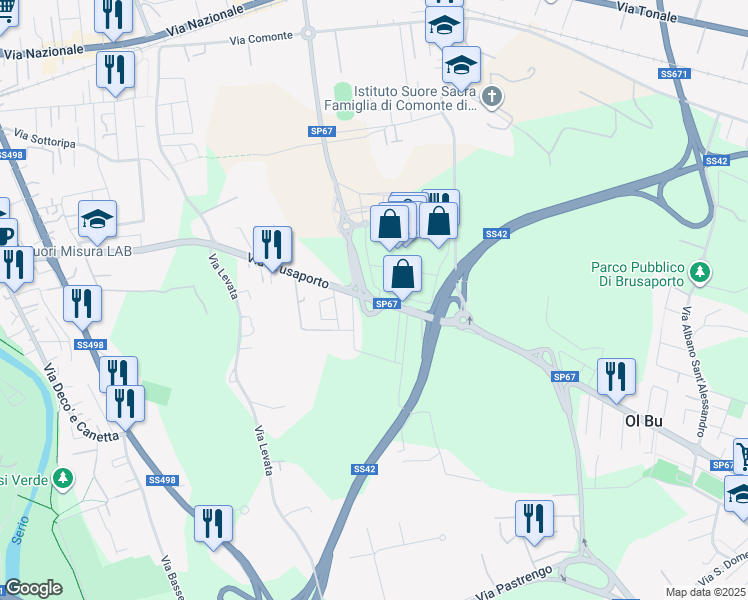748x600 pixels.
Task: Open the shopping cart marker at right edge
Action: click(x=741, y=456)
